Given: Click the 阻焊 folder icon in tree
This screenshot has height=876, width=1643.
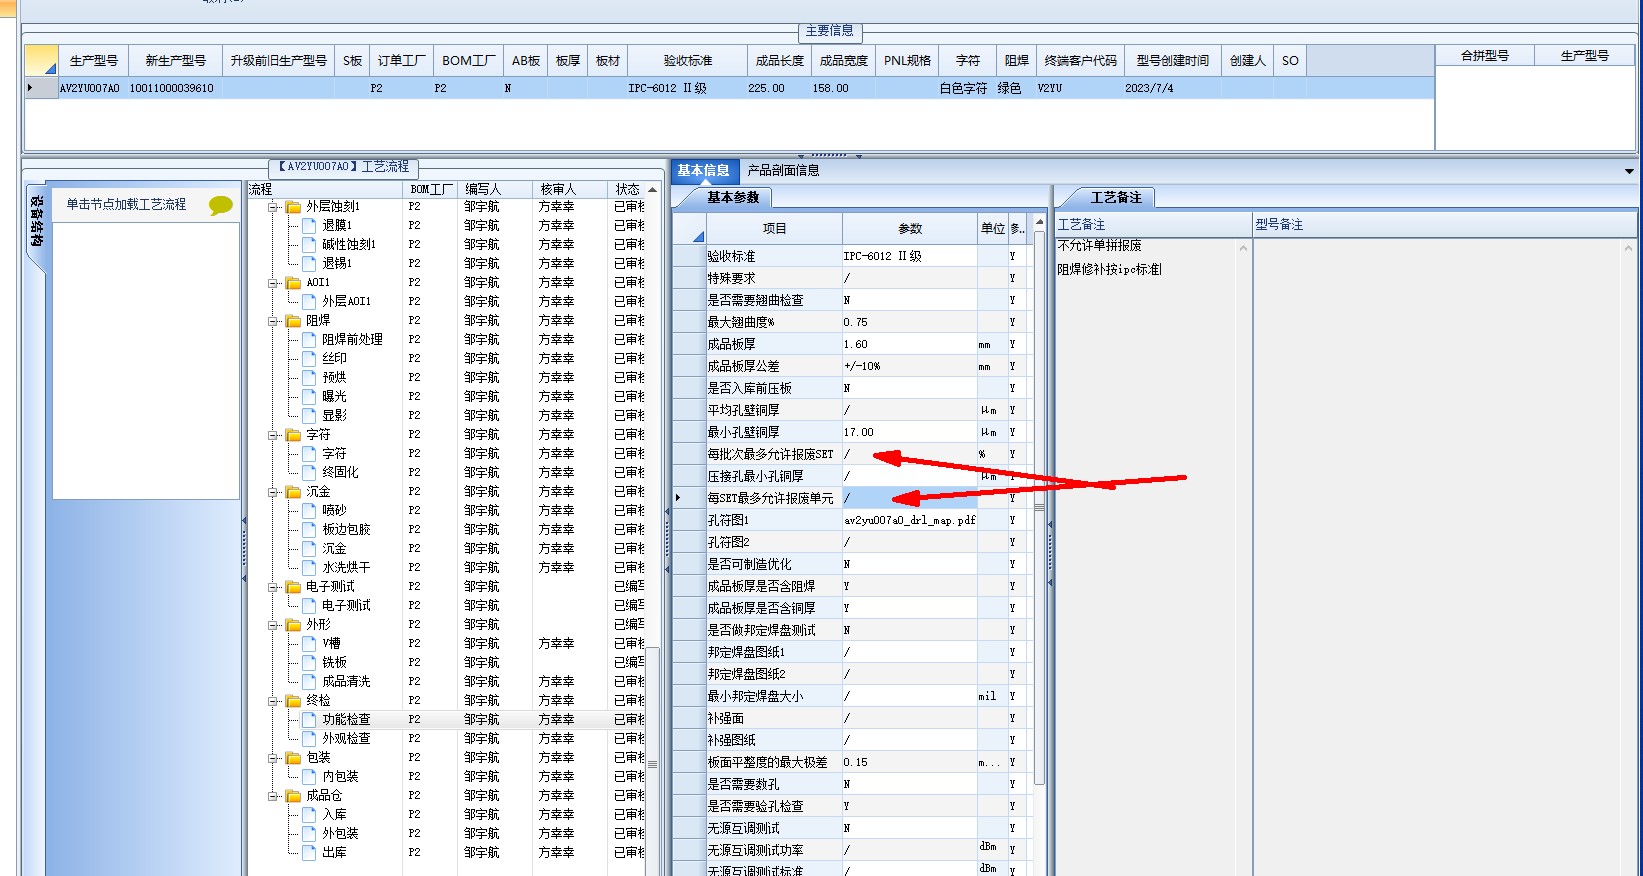Looking at the screenshot, I should (x=293, y=321).
